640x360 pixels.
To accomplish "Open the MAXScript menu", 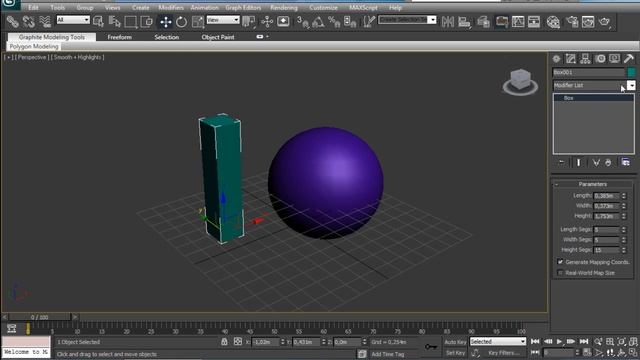I will (363, 7).
